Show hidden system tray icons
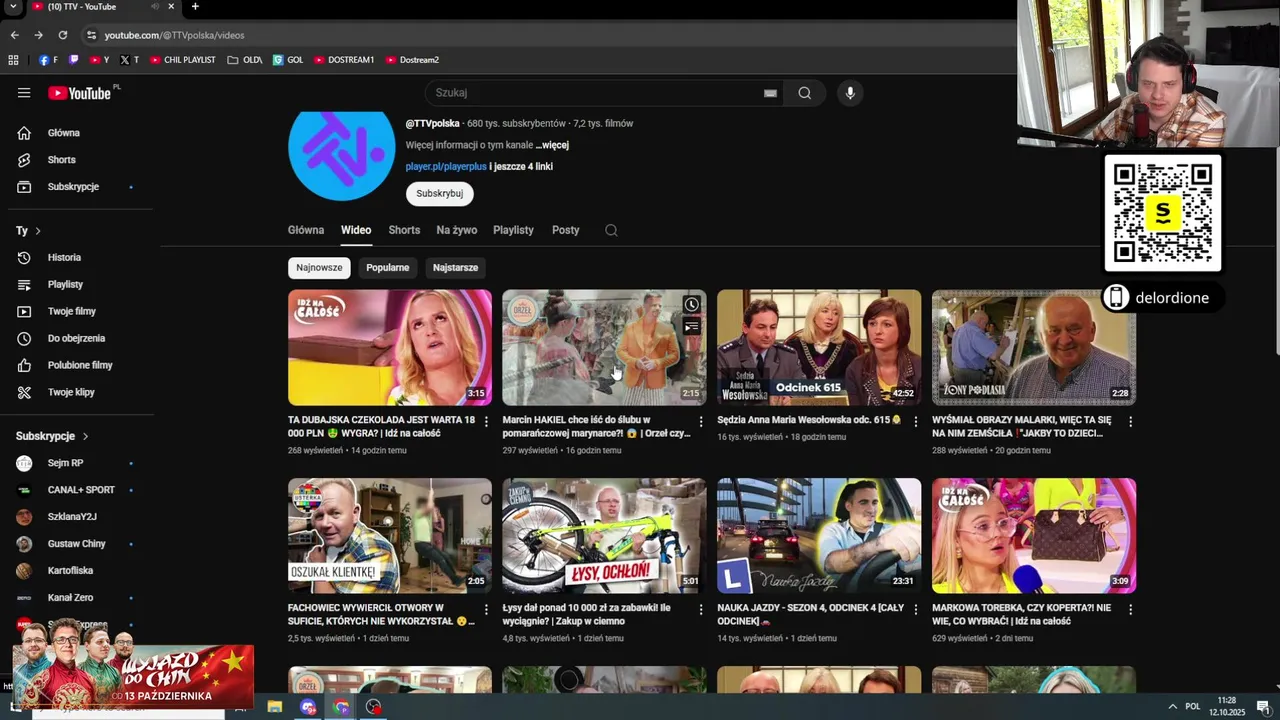The width and height of the screenshot is (1280, 720). point(1173,707)
